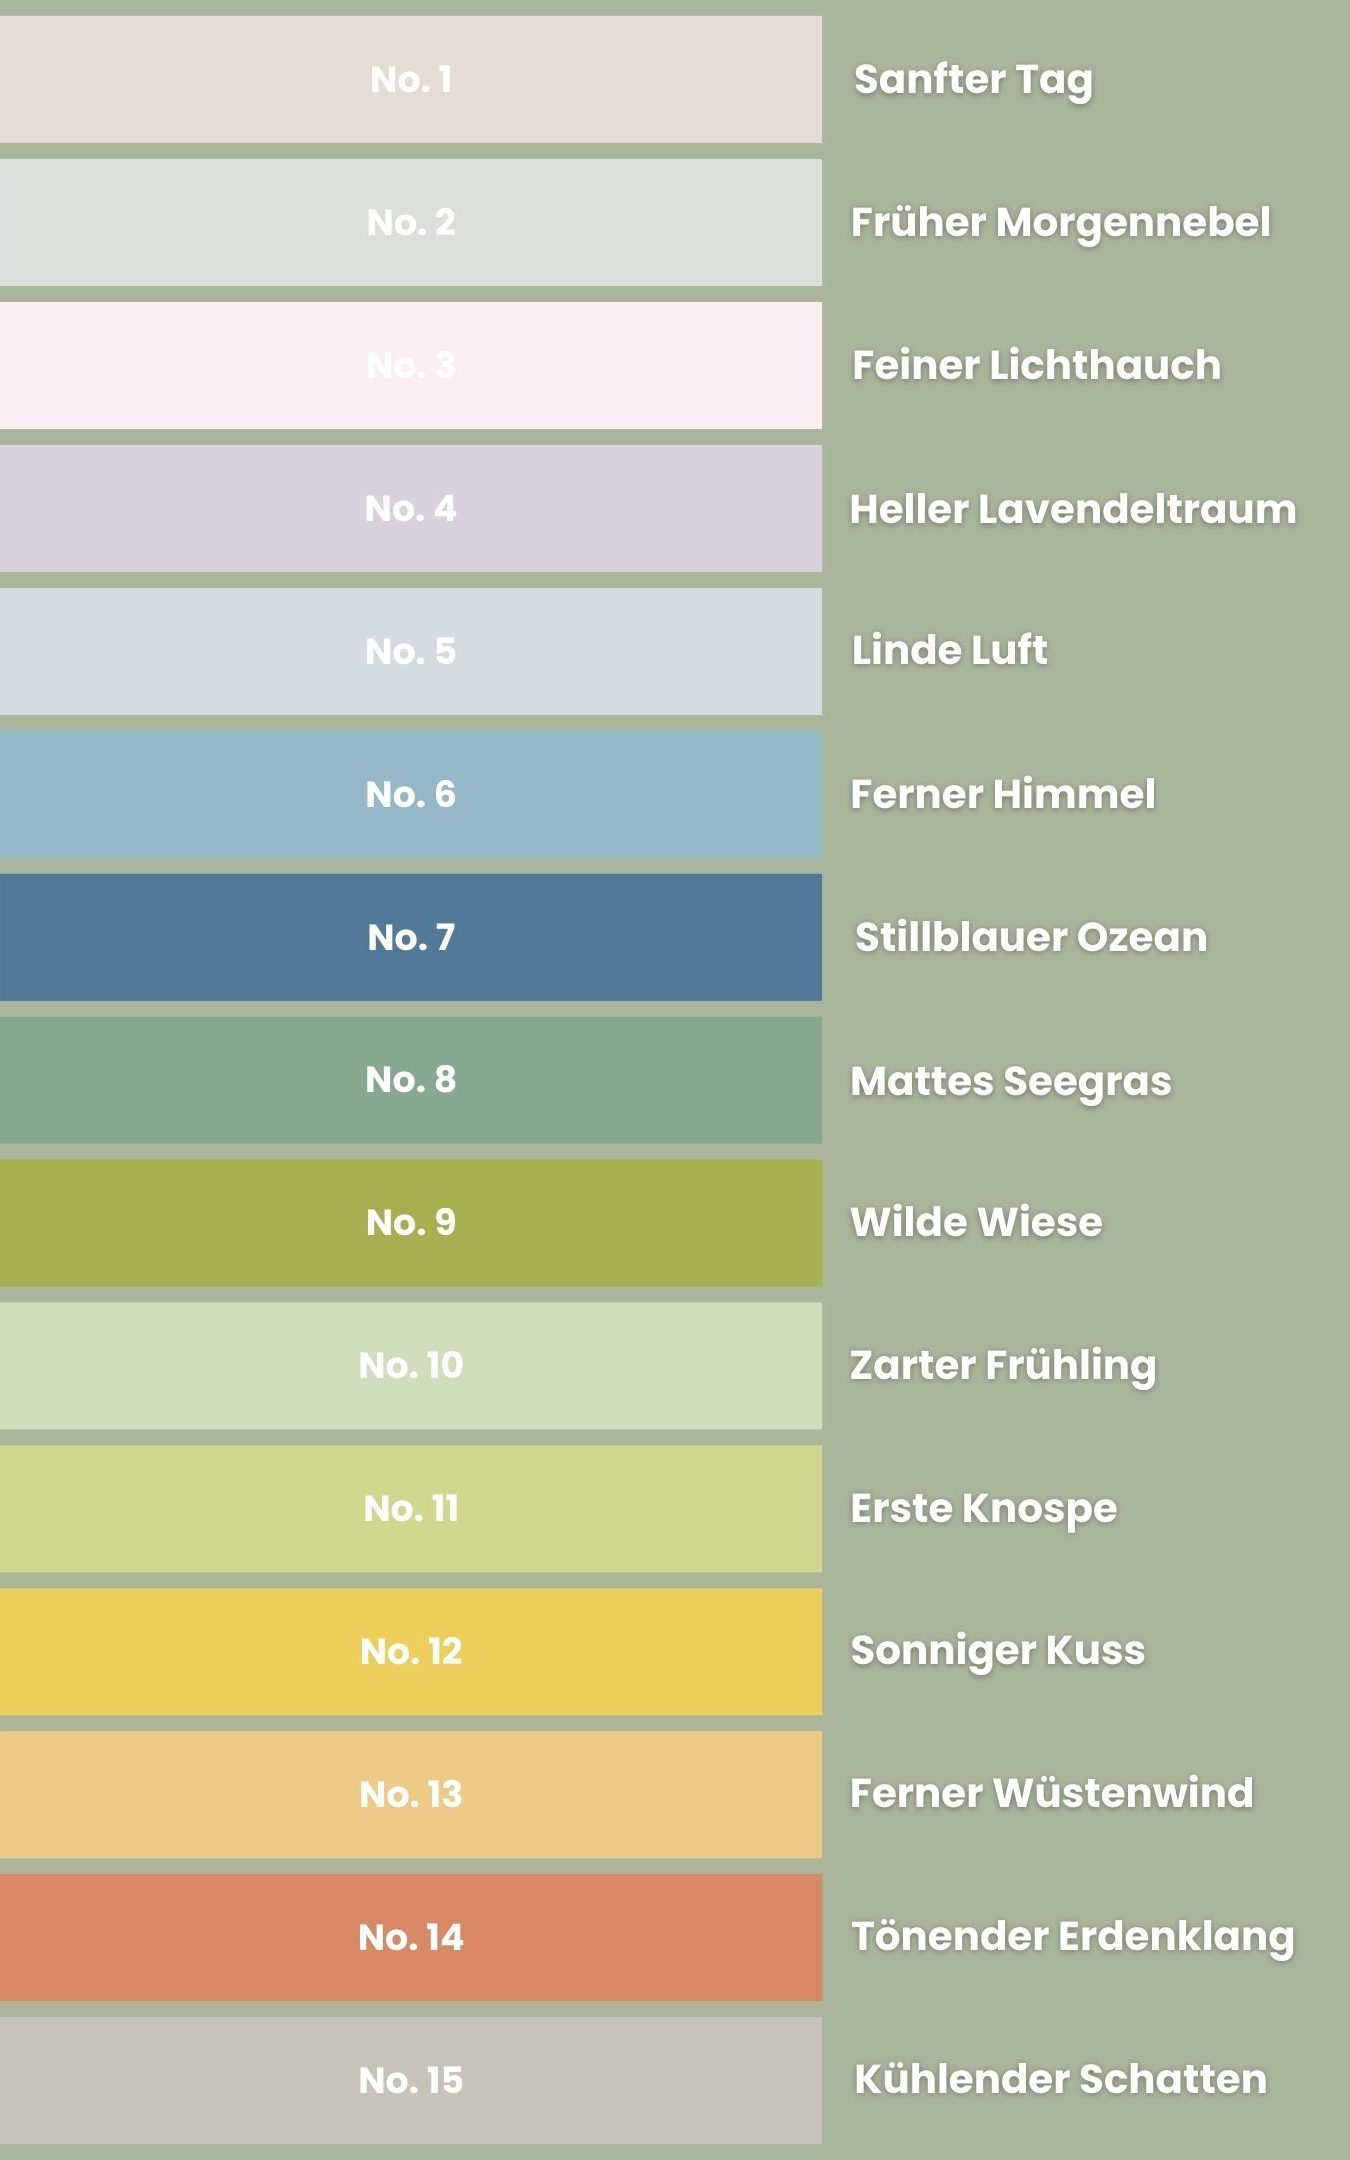Viewport: 1350px width, 2160px height.
Task: Choose the 'Tönender Erdenklang' label
Action: tap(1072, 1937)
